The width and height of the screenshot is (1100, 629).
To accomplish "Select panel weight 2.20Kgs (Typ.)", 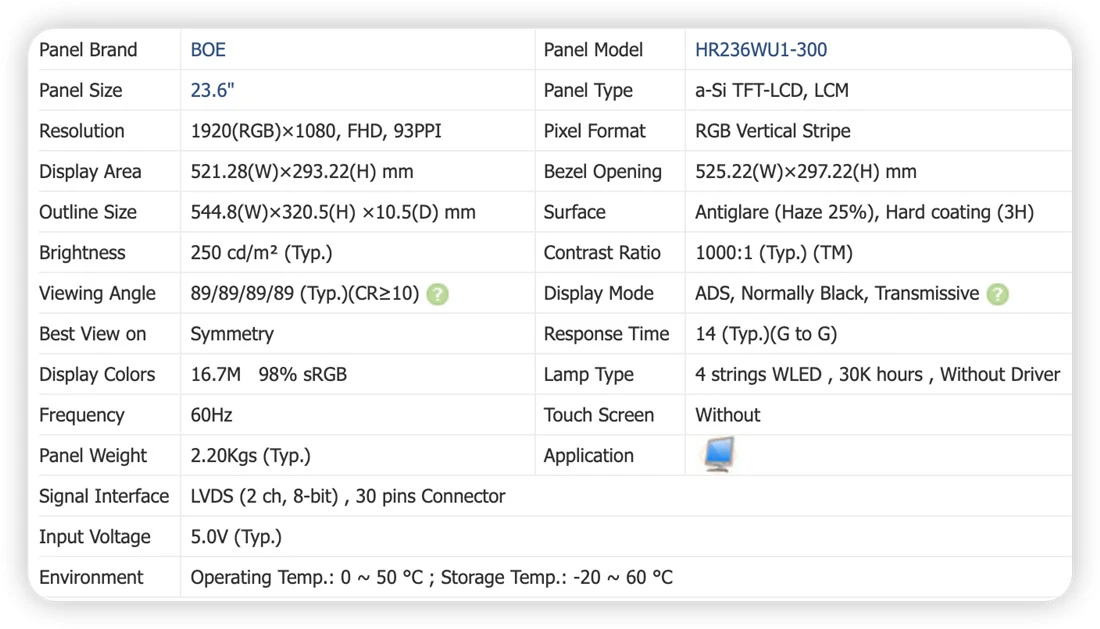I will [250, 456].
